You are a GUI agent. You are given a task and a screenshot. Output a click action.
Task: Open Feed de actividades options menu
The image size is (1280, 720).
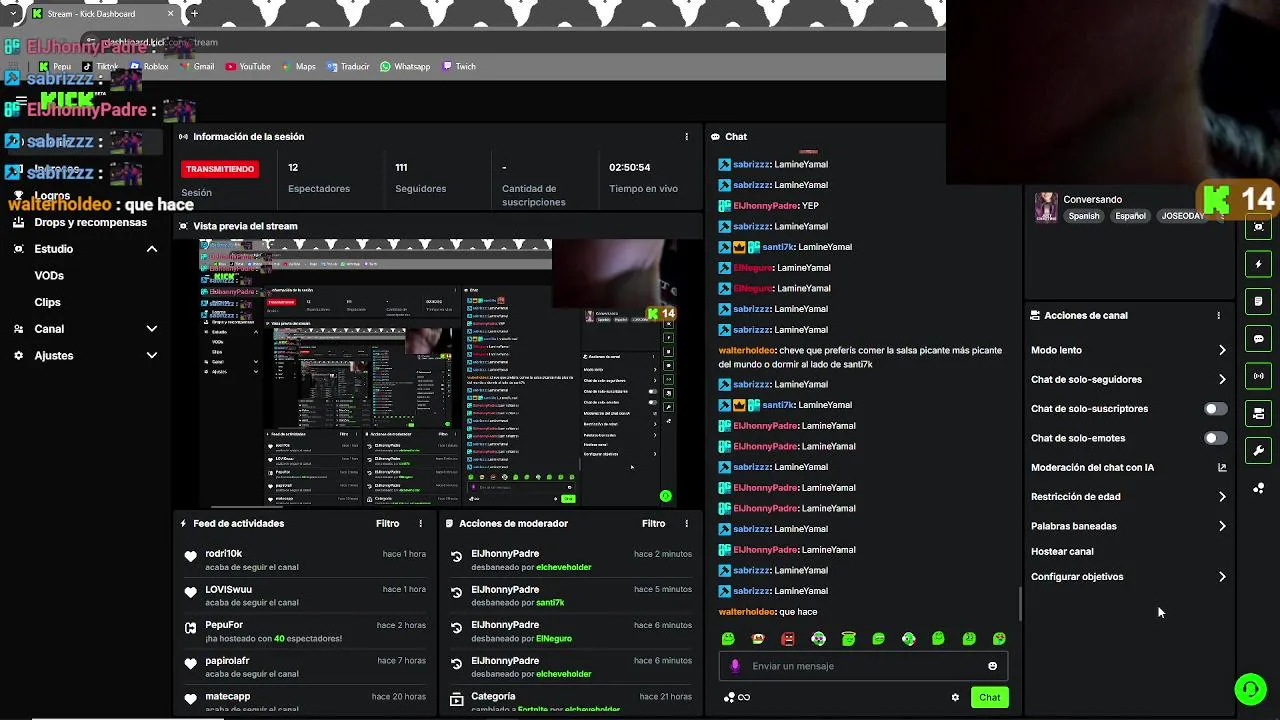pyautogui.click(x=420, y=523)
